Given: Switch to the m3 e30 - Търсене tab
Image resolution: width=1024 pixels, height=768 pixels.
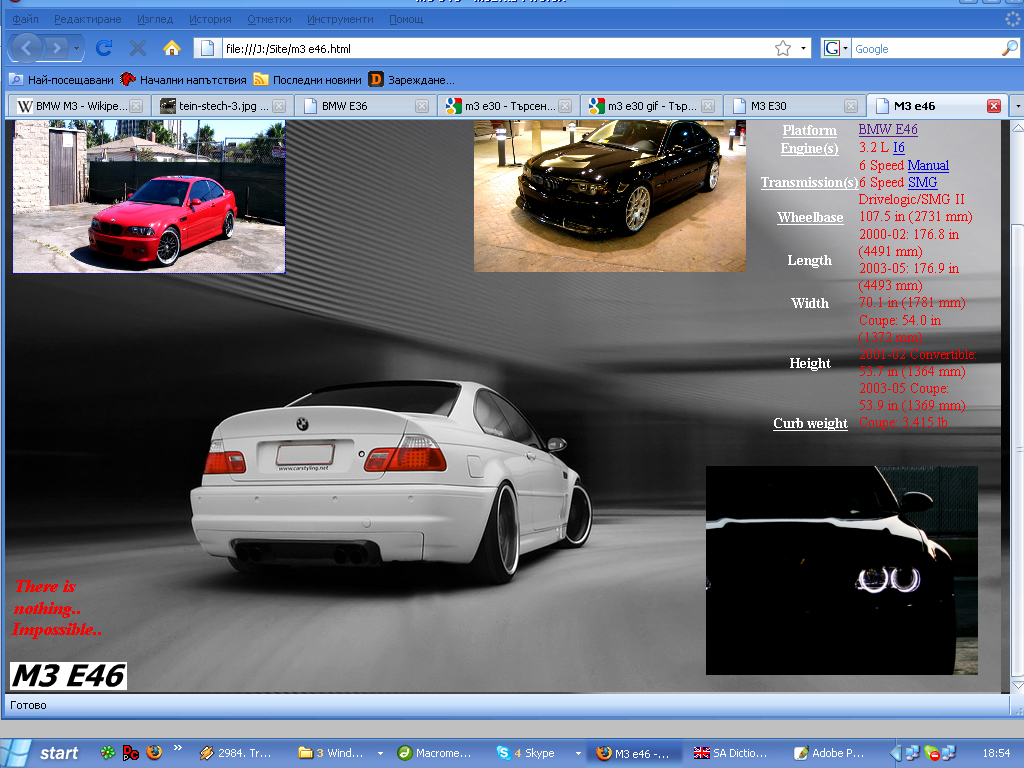Looking at the screenshot, I should tap(509, 106).
